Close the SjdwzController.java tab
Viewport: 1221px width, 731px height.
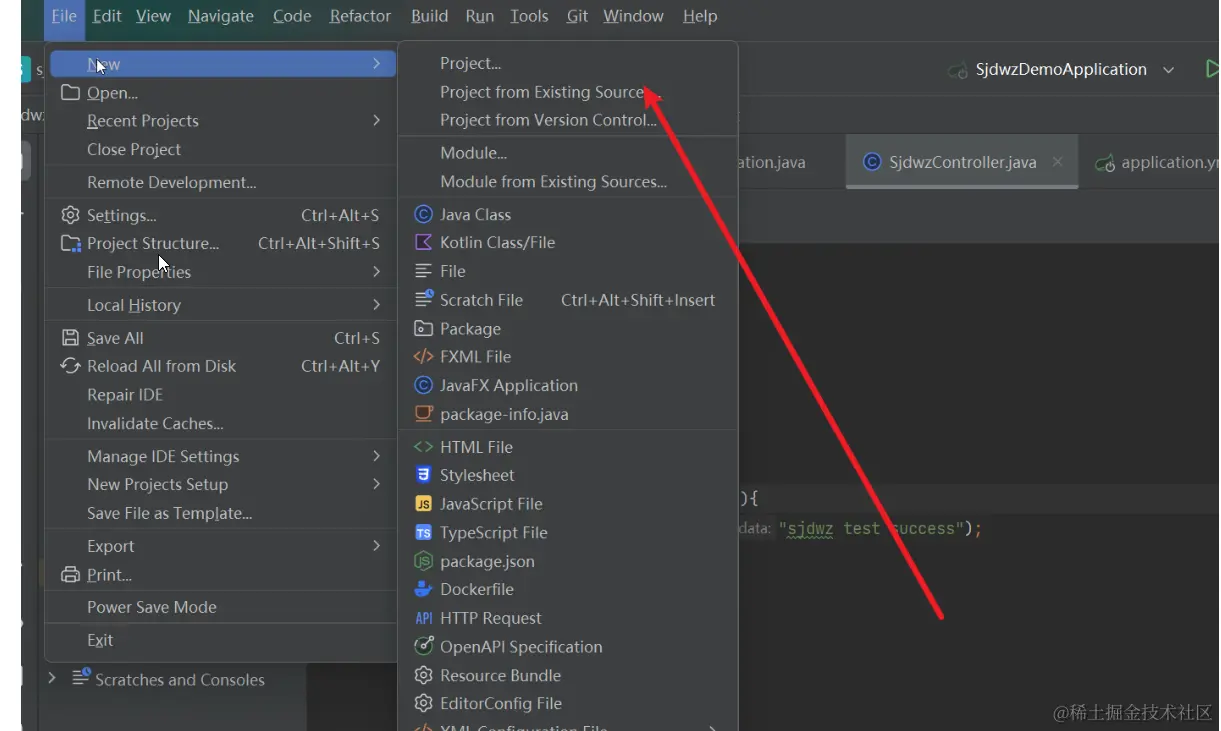click(1058, 162)
